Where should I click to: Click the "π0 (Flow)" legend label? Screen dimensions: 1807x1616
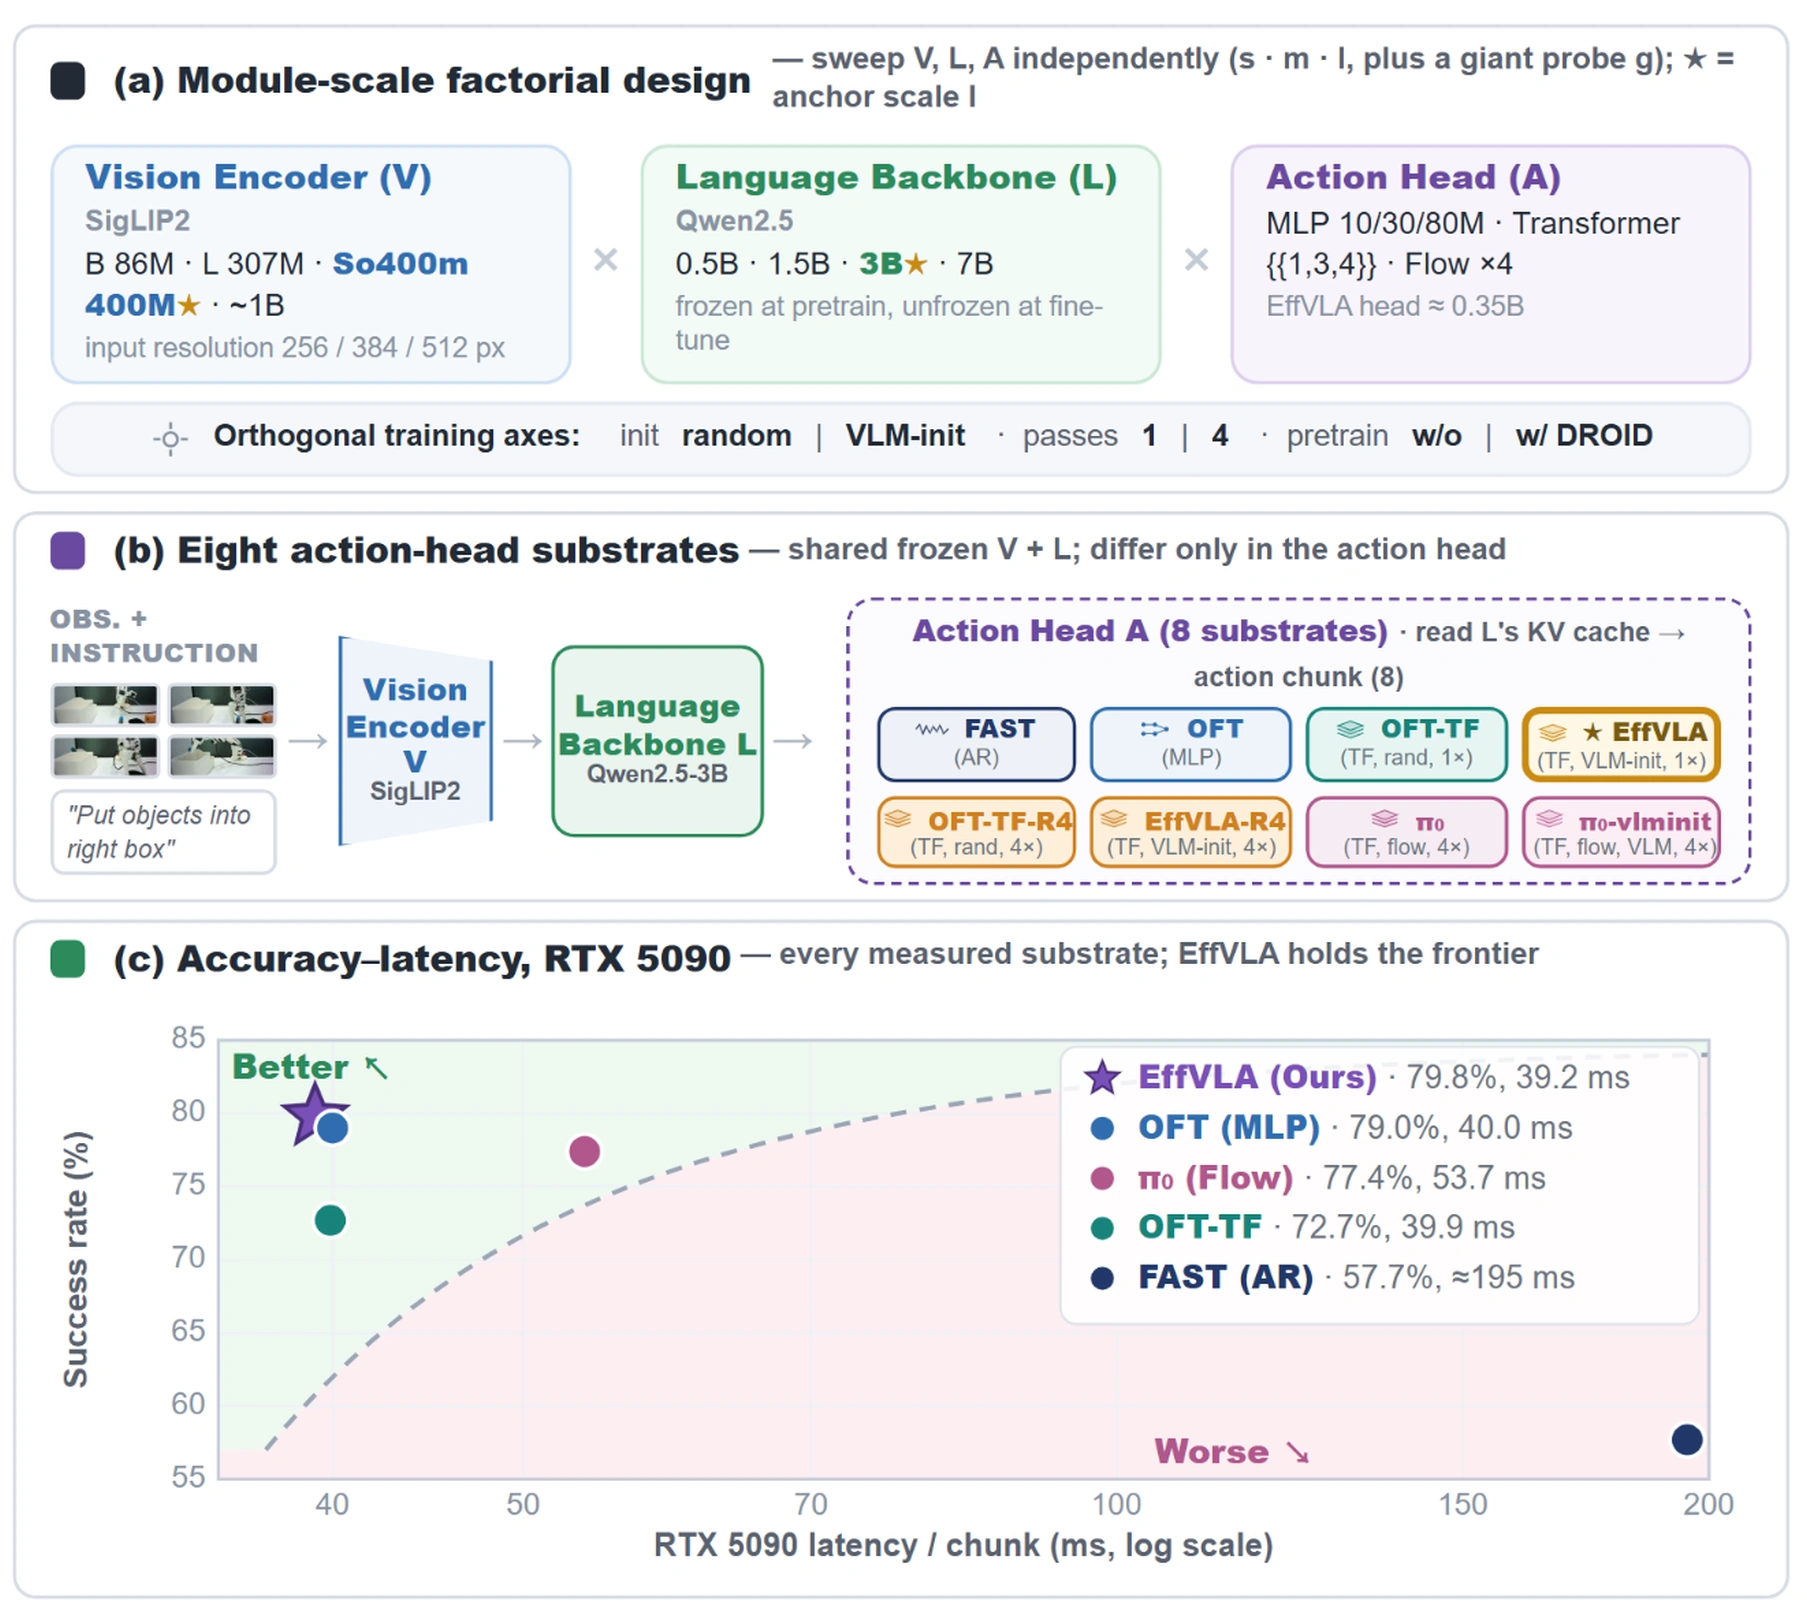point(1215,1178)
